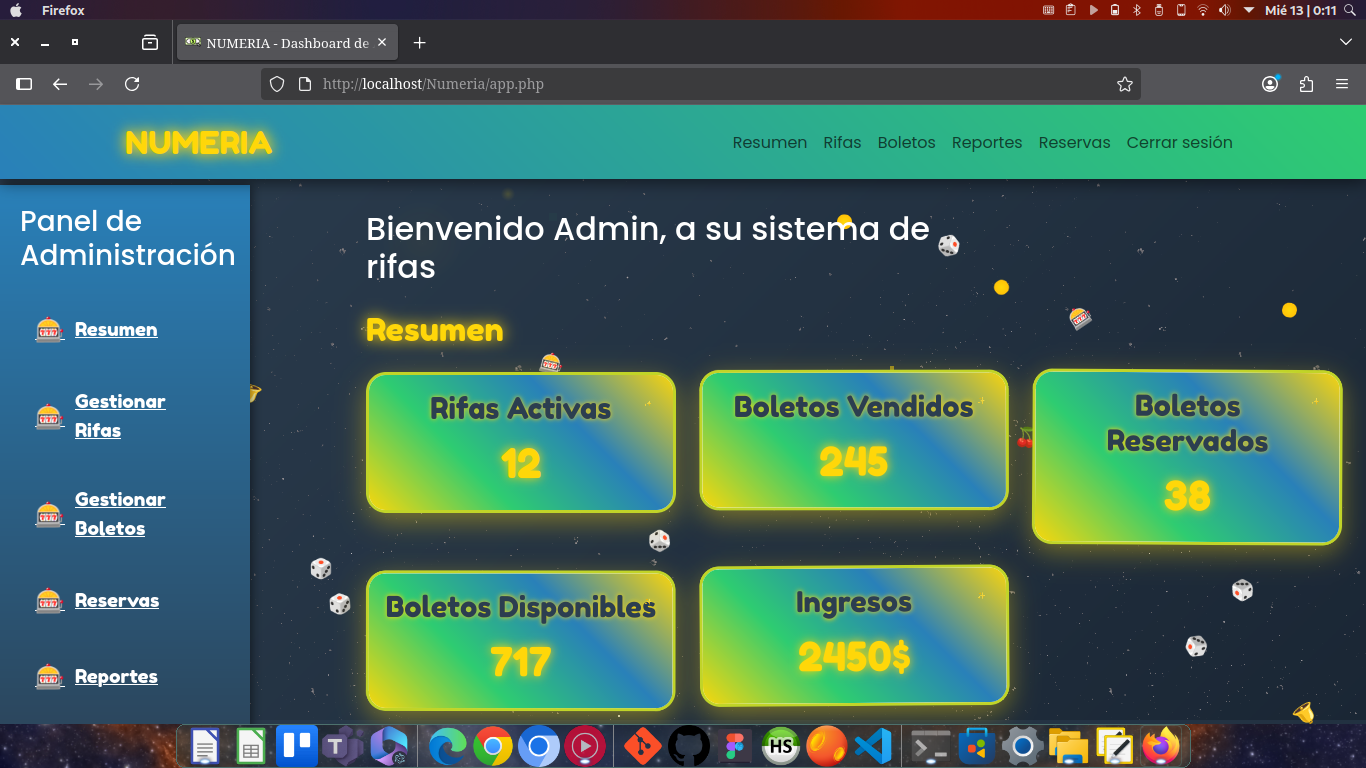1366x768 pixels.
Task: Open the Bluetooth icon in the top bar
Action: (1137, 10)
